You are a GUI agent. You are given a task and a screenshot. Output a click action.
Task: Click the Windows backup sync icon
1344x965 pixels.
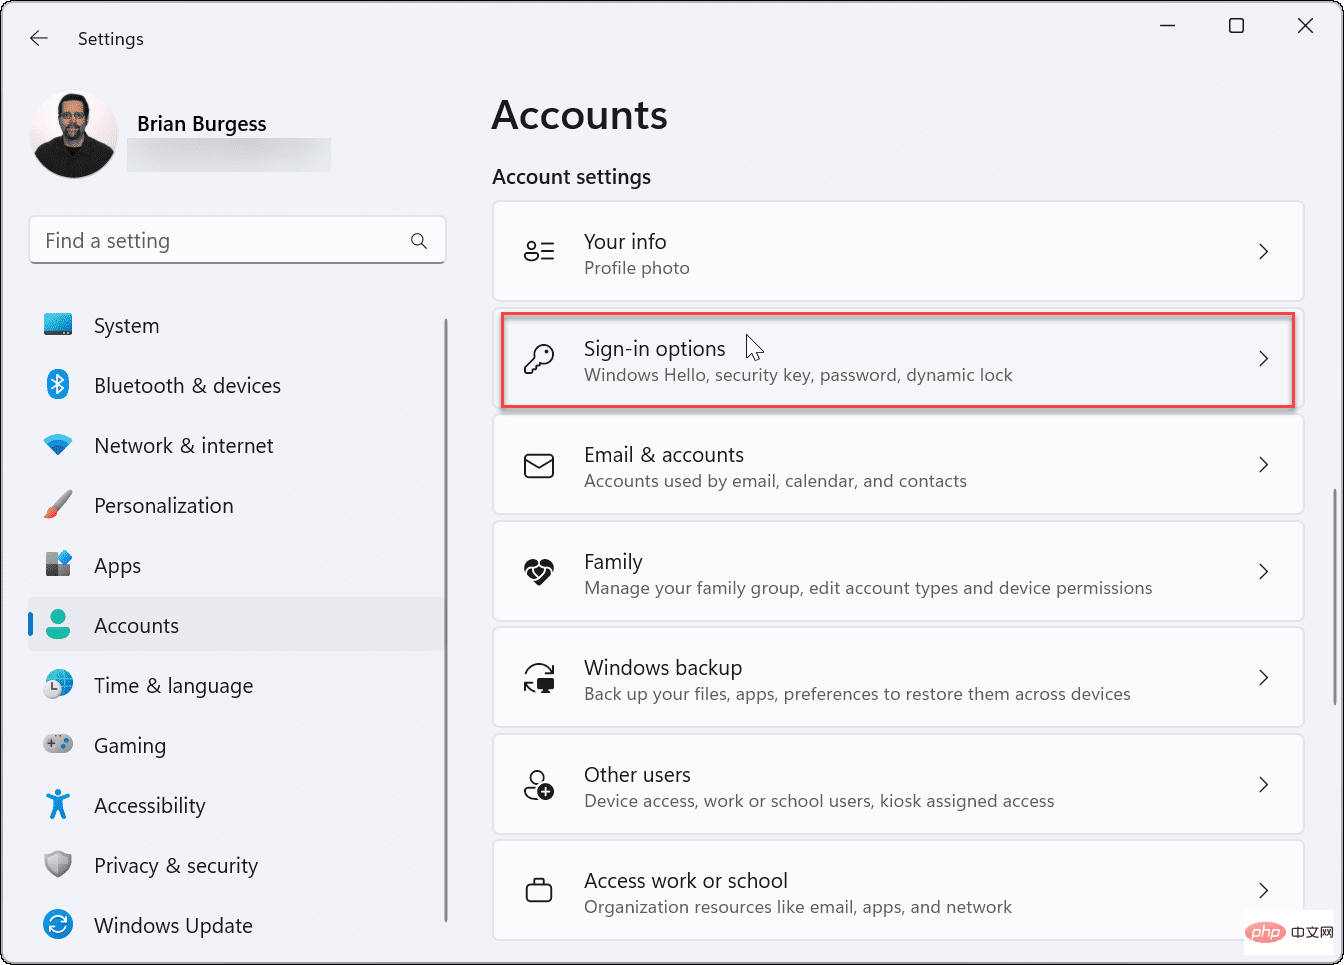539,678
